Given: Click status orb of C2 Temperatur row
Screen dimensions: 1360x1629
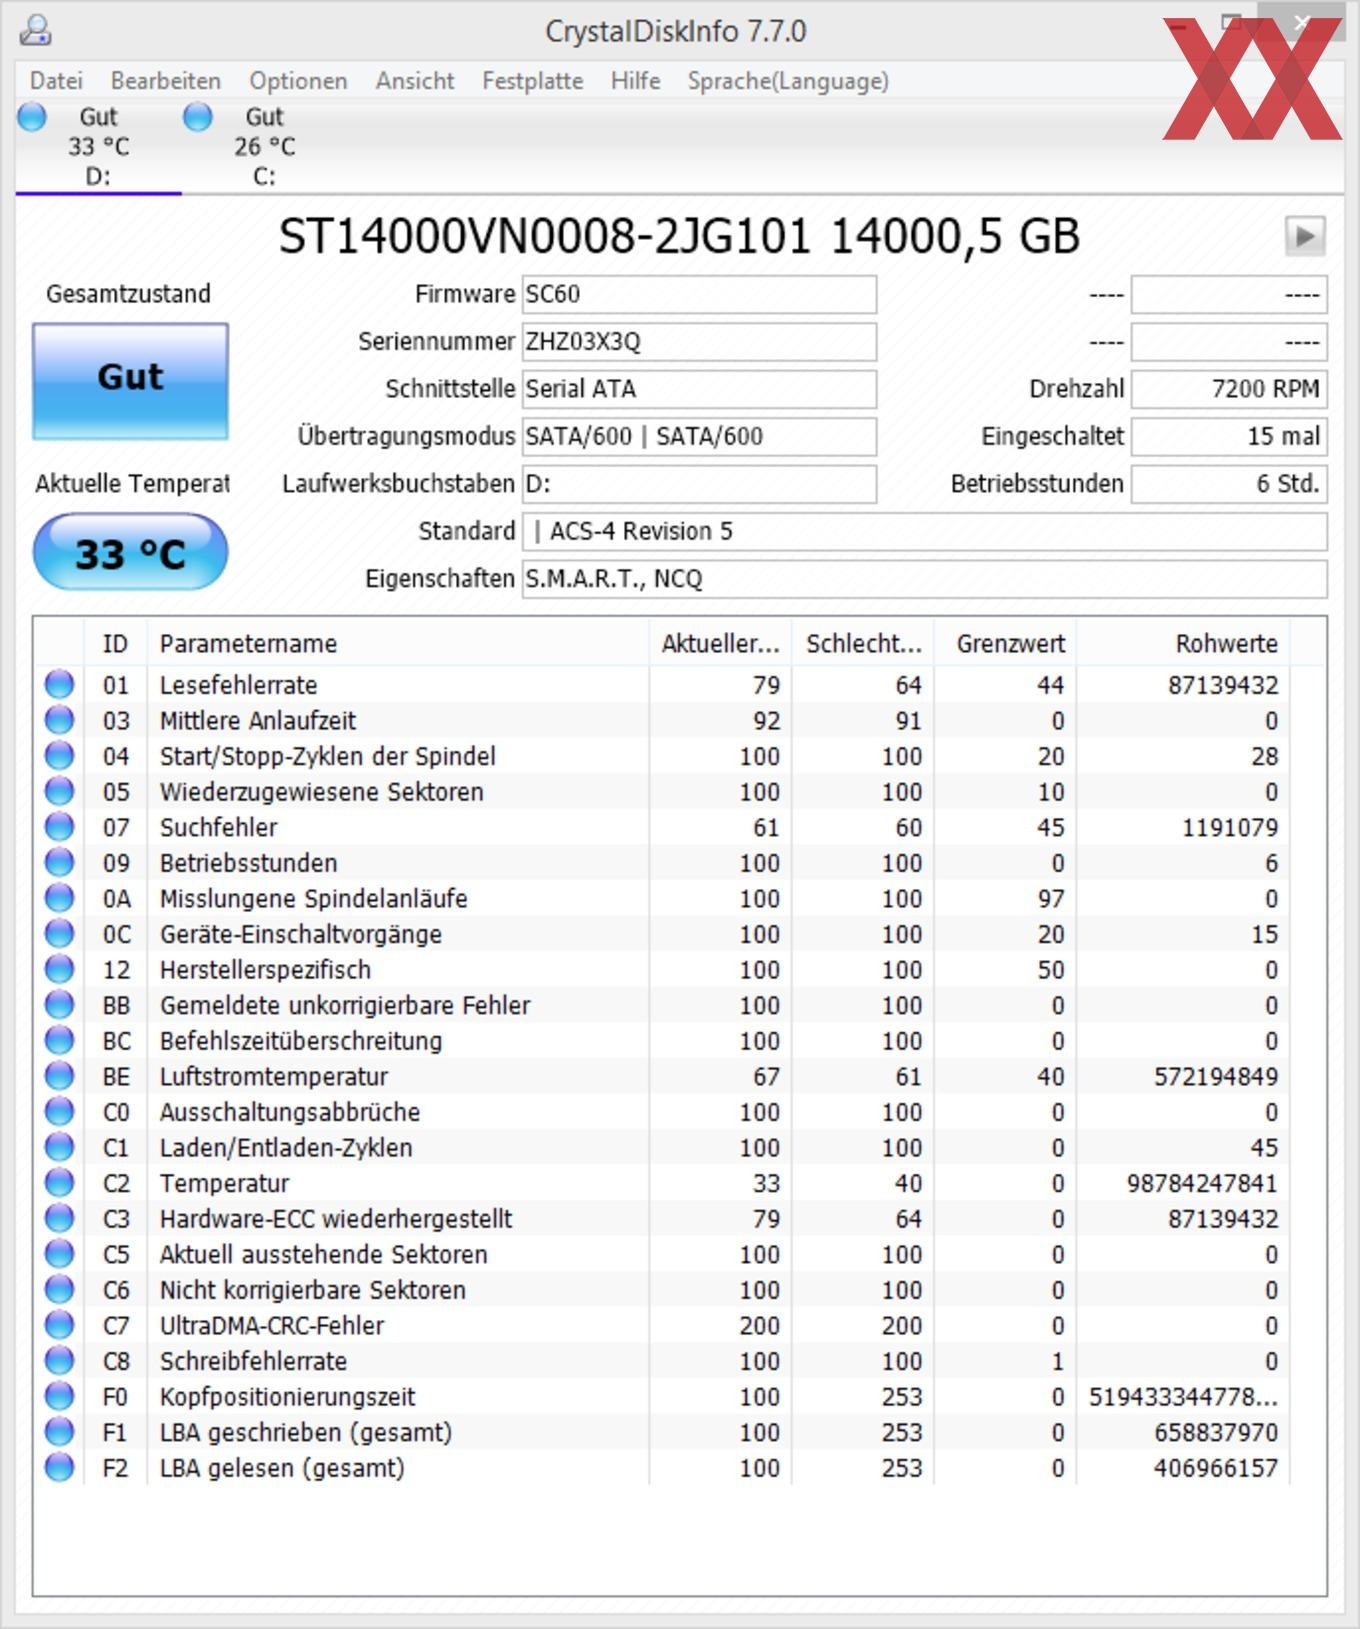Looking at the screenshot, I should pos(60,1182).
